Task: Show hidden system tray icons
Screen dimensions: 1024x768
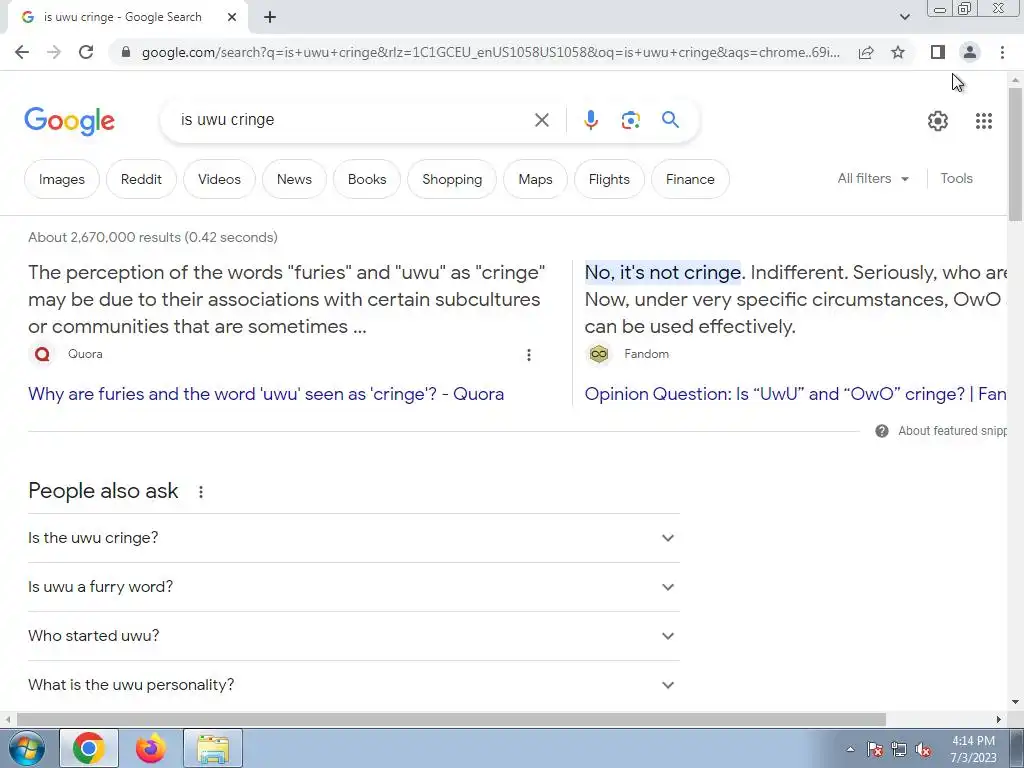Action: 850,750
